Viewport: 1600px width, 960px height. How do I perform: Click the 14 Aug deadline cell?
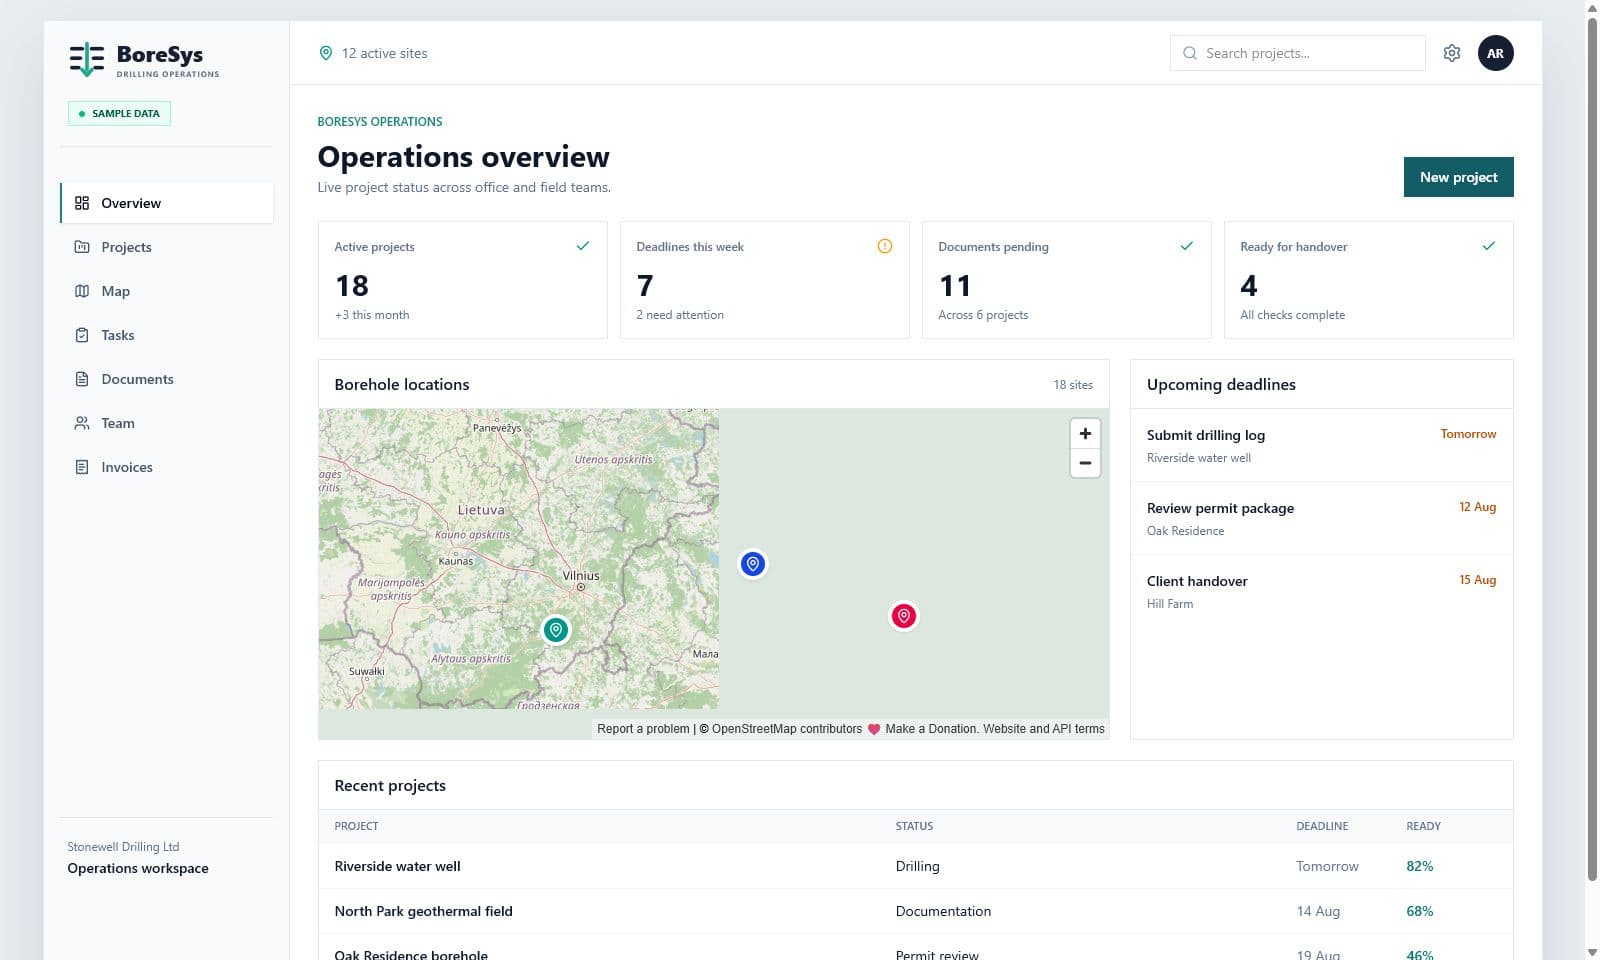(1318, 911)
